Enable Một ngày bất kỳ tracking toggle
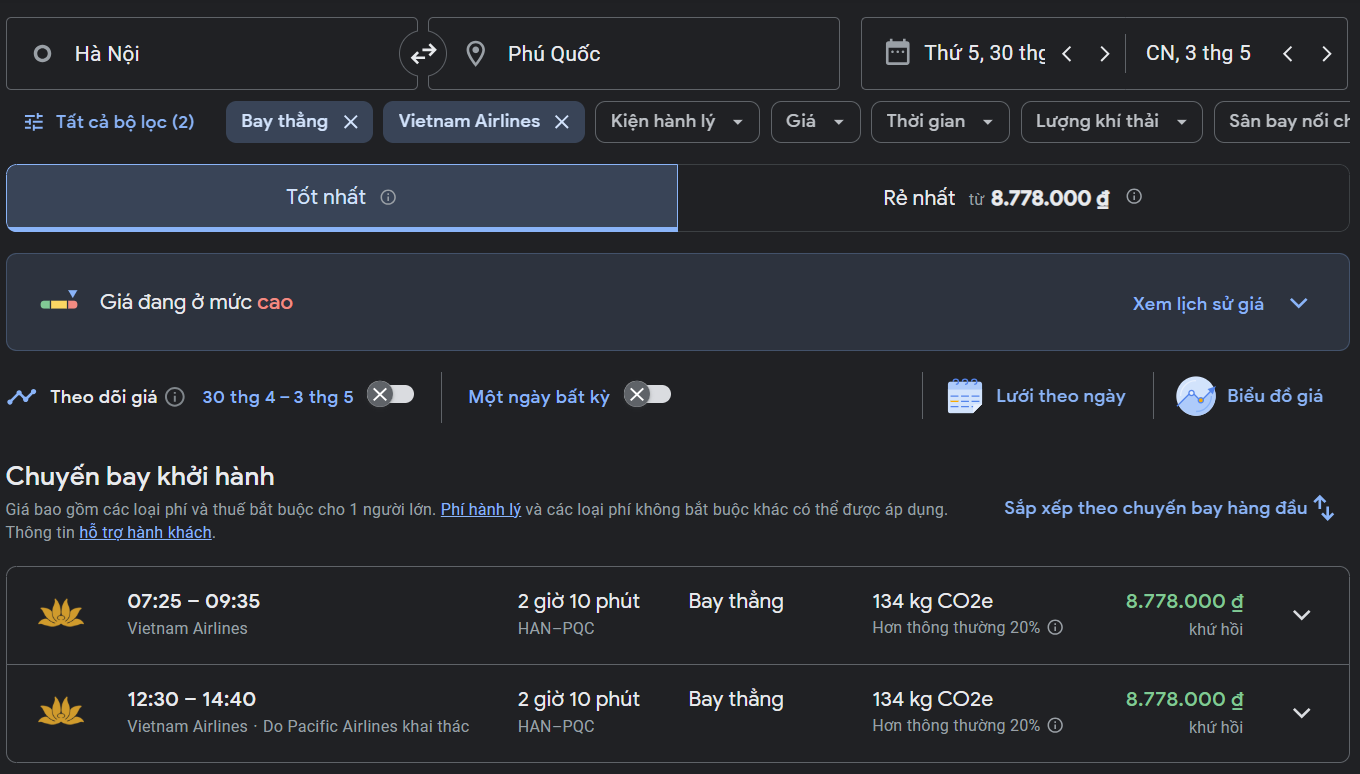 [648, 394]
